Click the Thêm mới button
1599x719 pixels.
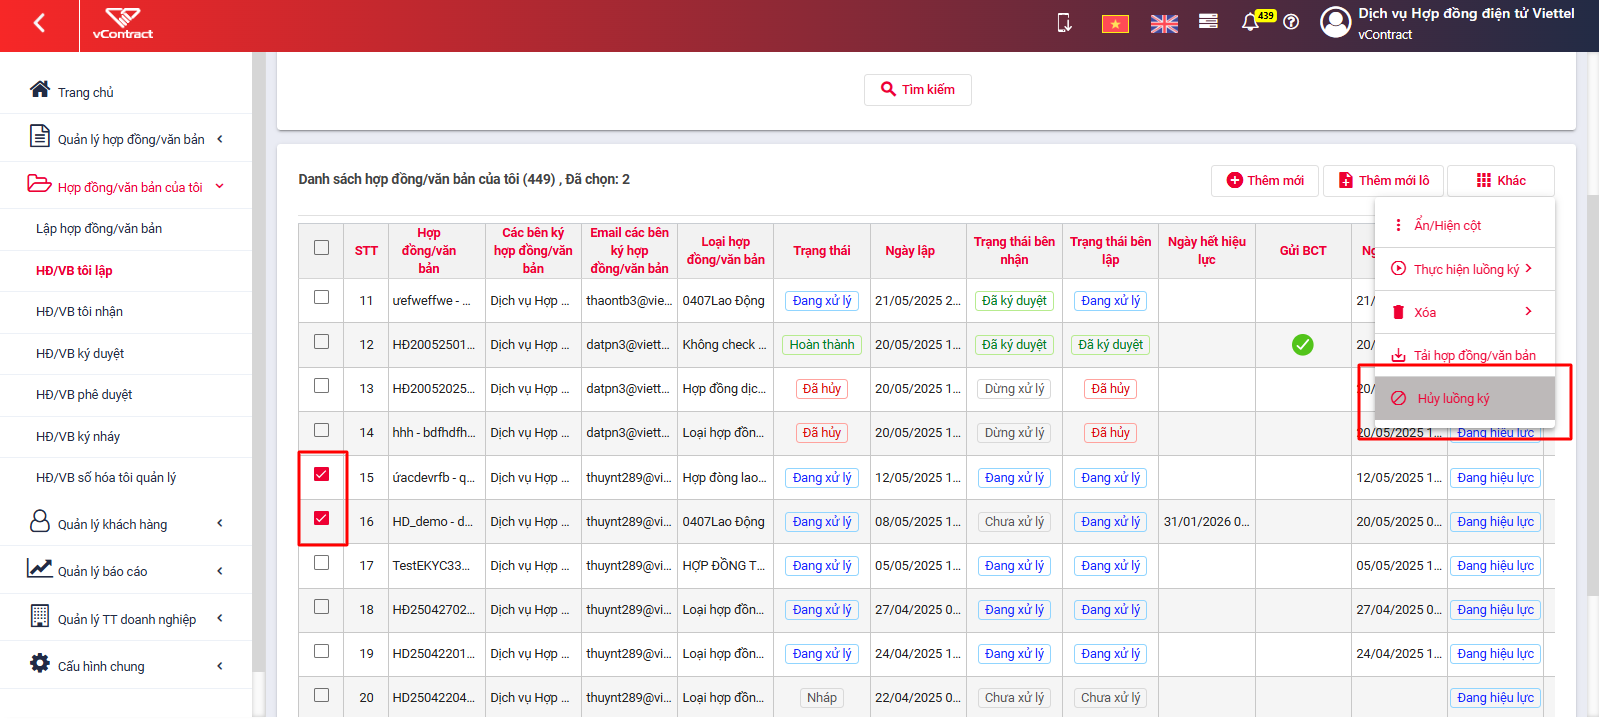click(1265, 181)
